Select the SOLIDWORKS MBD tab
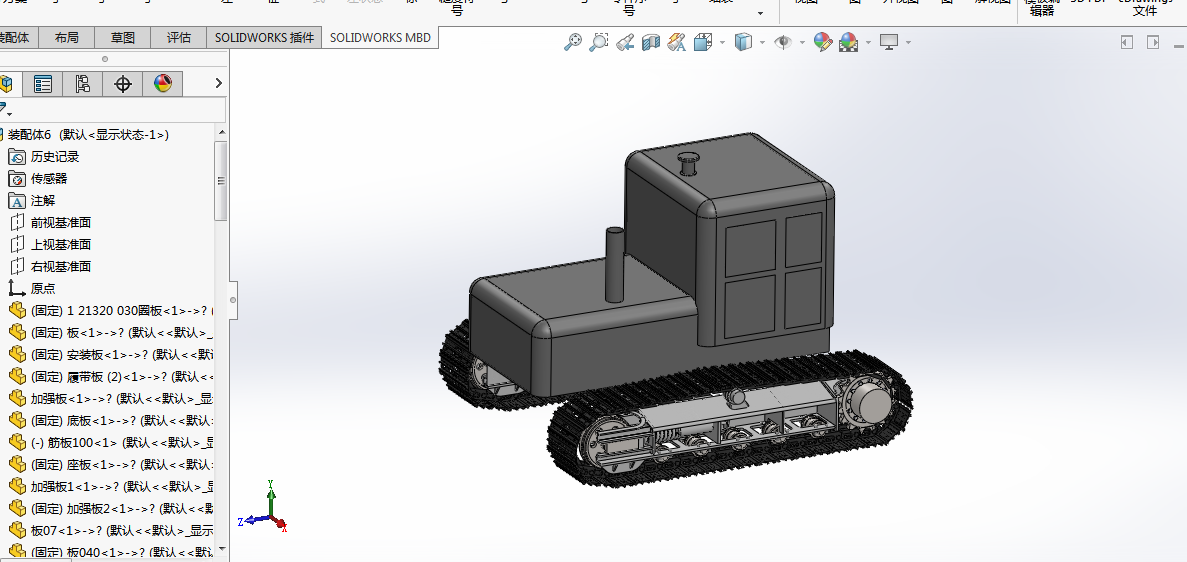The width and height of the screenshot is (1187, 562). [x=380, y=37]
